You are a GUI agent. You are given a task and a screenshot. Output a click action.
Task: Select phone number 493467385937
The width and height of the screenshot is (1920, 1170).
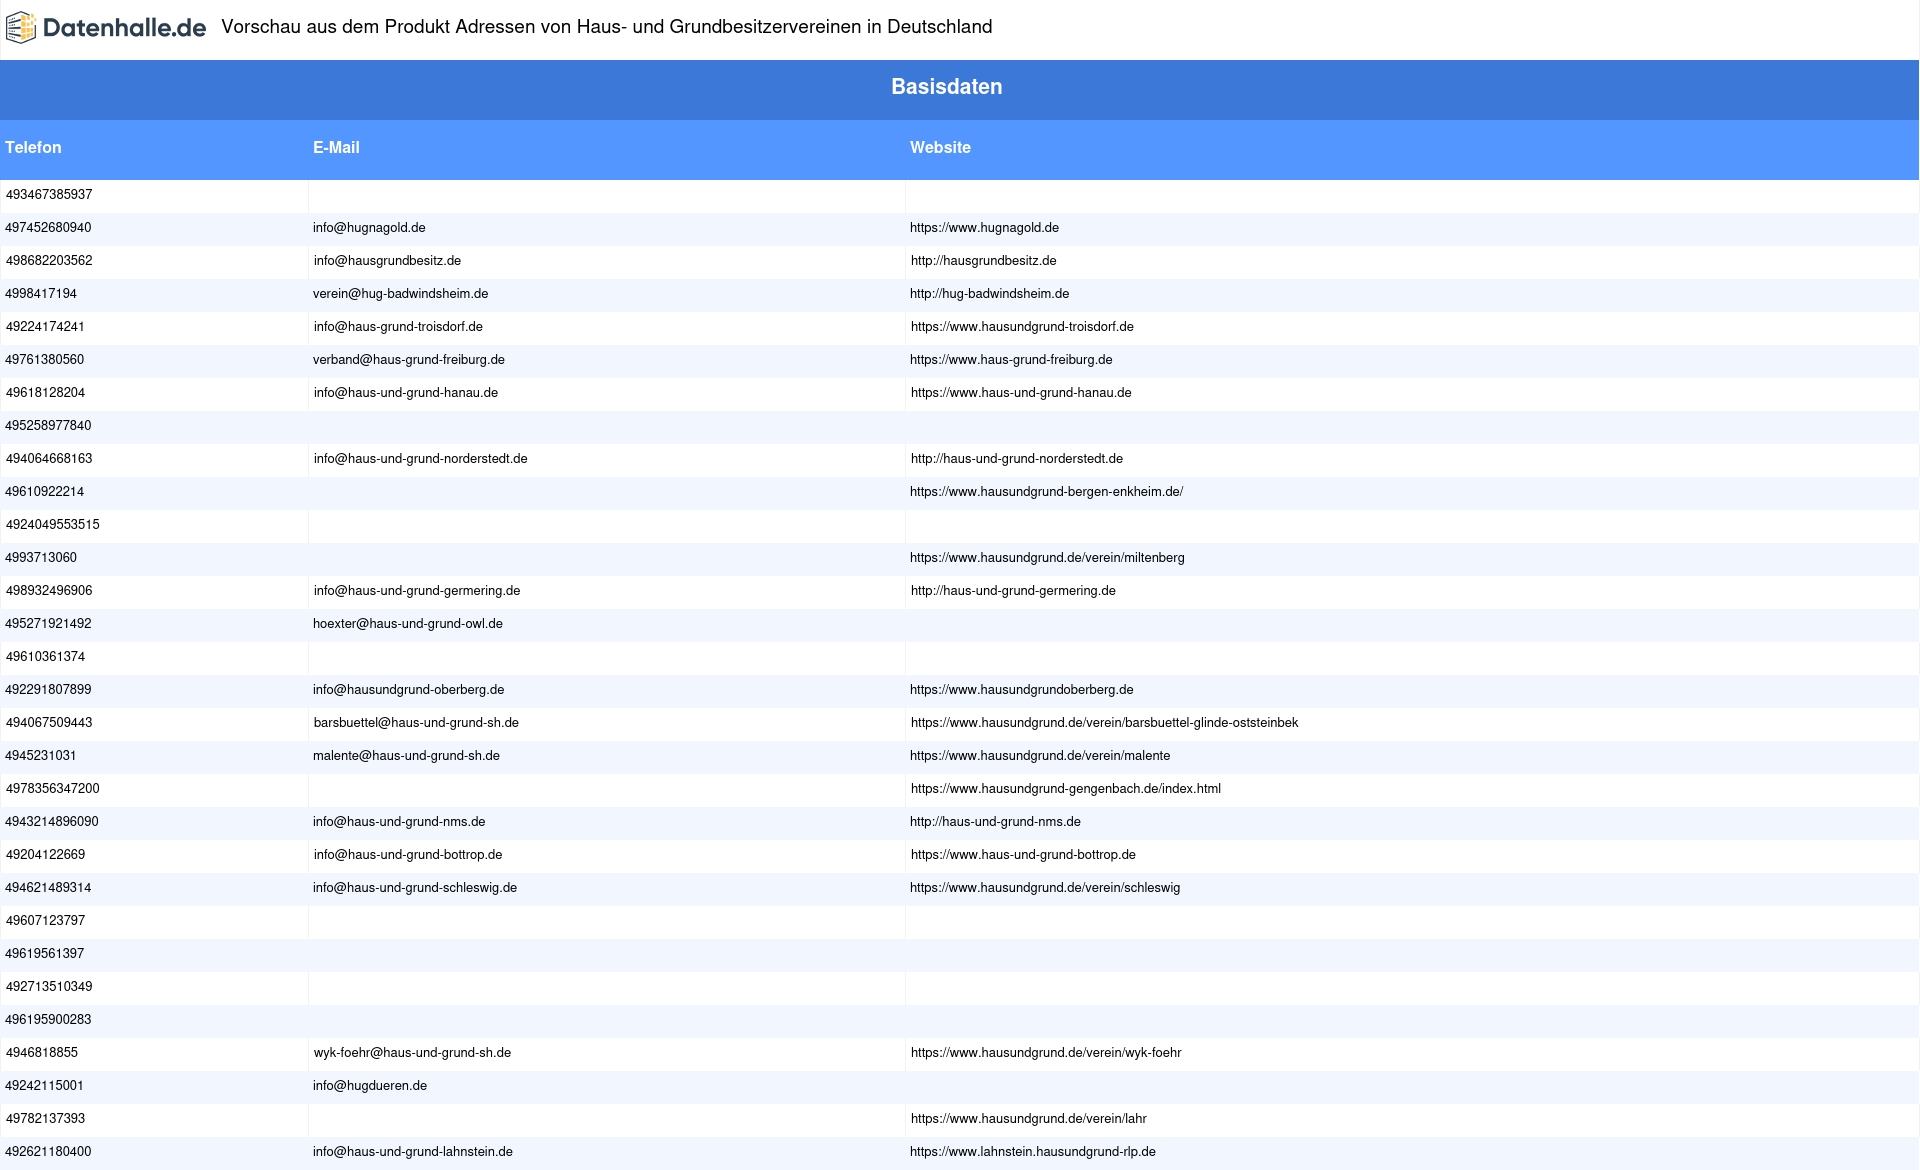[x=49, y=195]
